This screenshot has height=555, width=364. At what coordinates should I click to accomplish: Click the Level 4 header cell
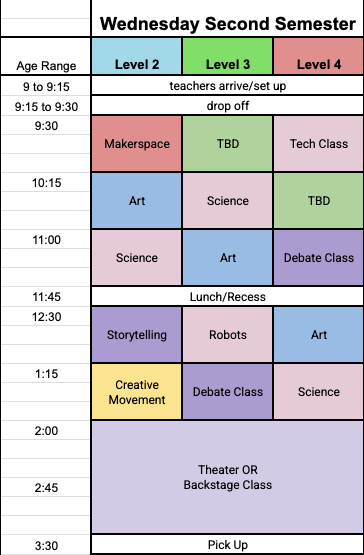319,56
